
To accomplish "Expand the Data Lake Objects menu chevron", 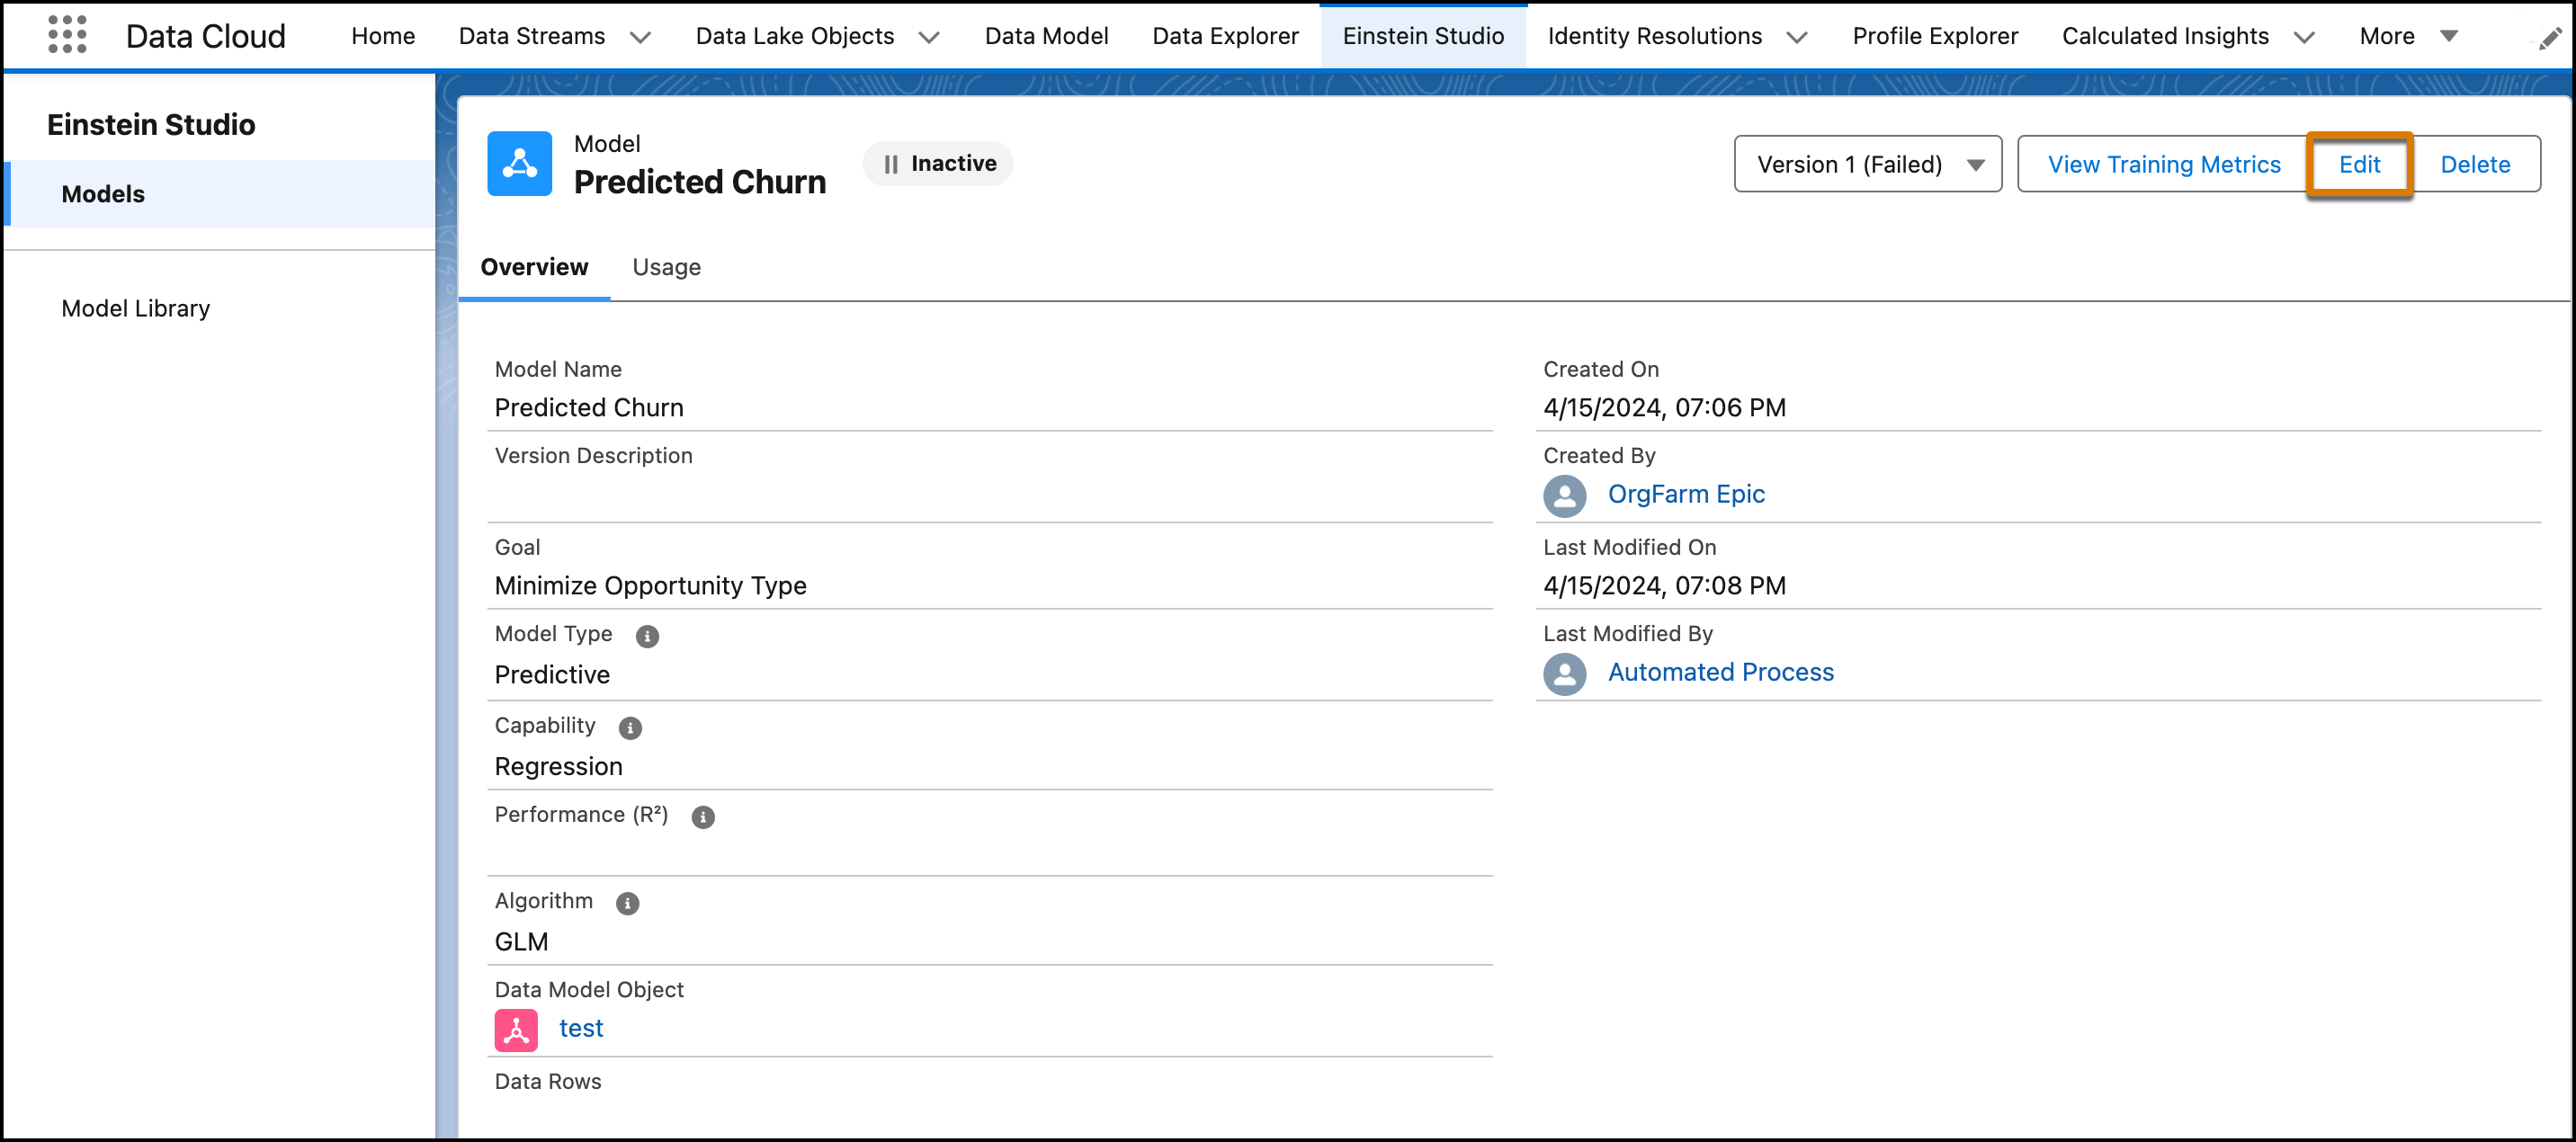I will pyautogui.click(x=929, y=37).
